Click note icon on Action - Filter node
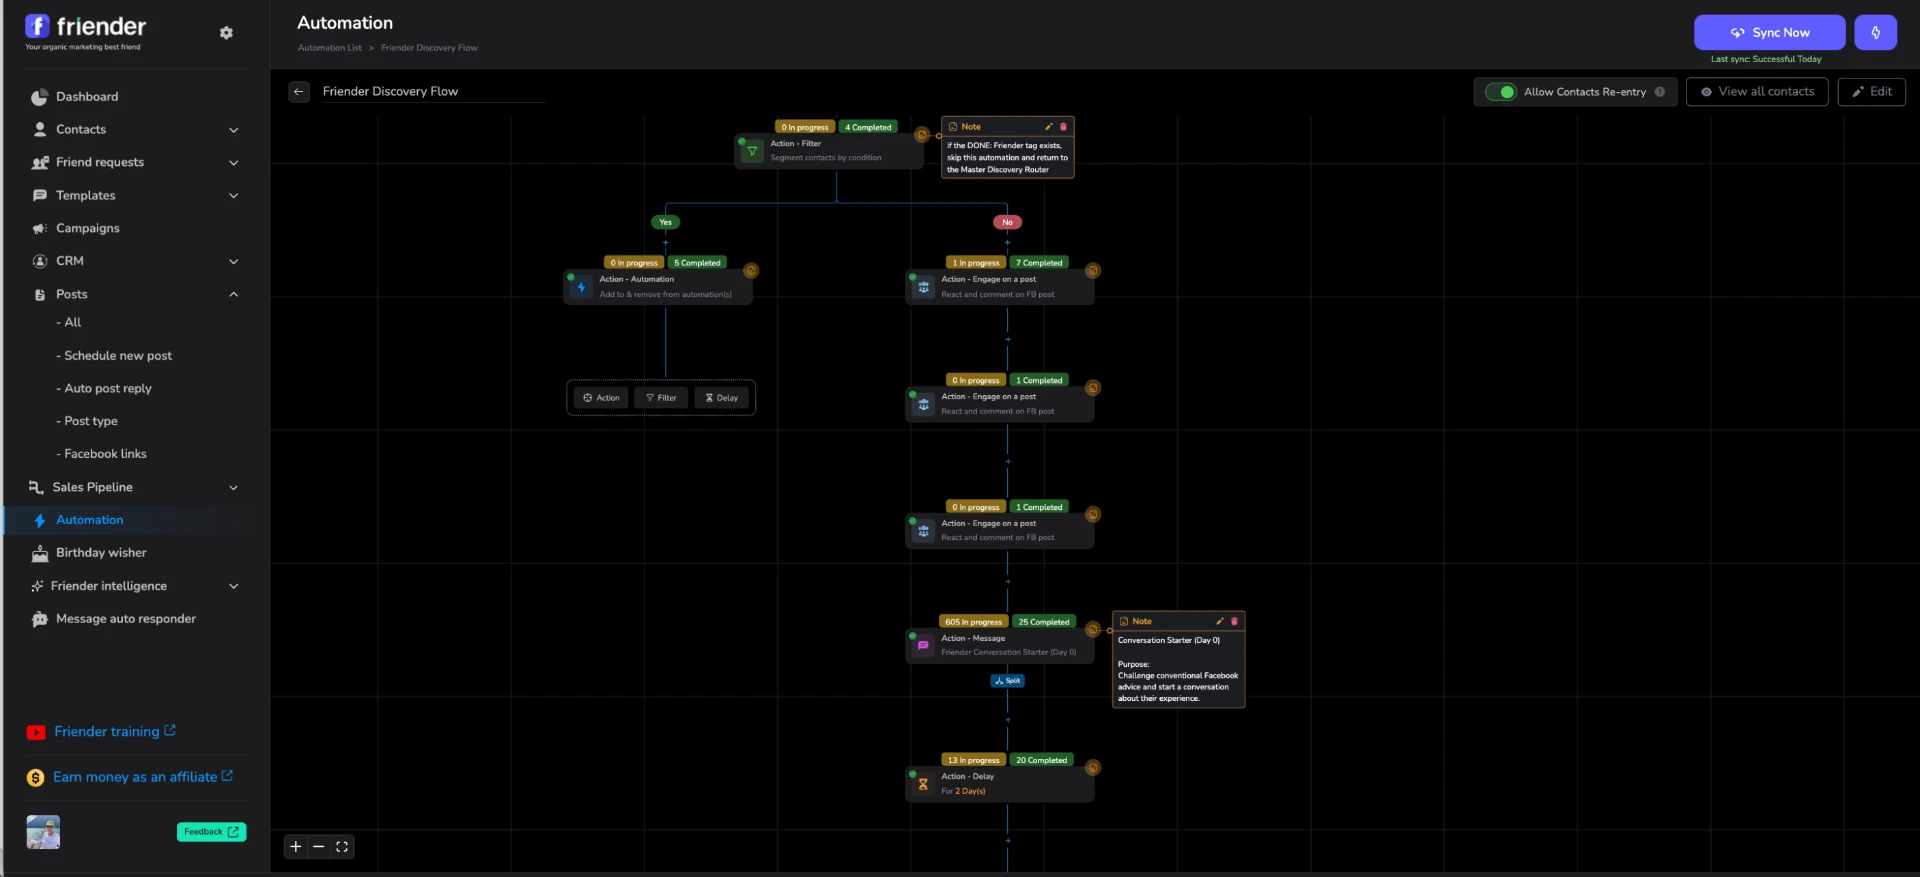This screenshot has height=877, width=1920. (922, 135)
